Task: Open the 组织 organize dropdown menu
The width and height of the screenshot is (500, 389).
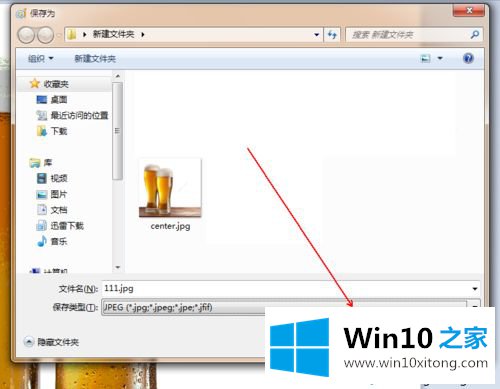Action: pos(41,59)
